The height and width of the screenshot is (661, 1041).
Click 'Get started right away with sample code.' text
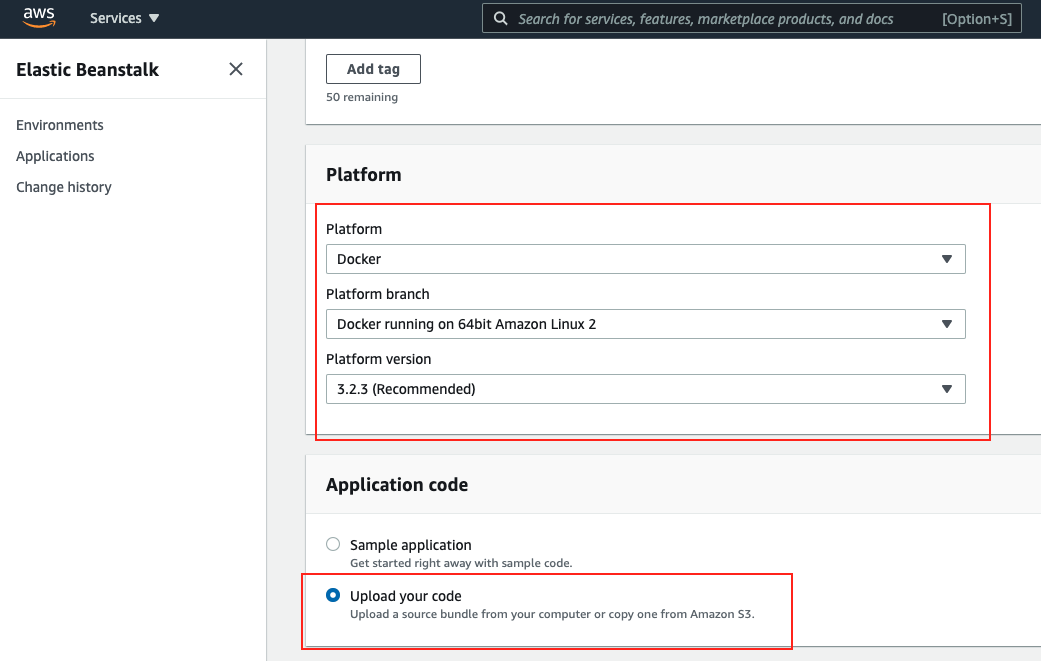(x=461, y=563)
